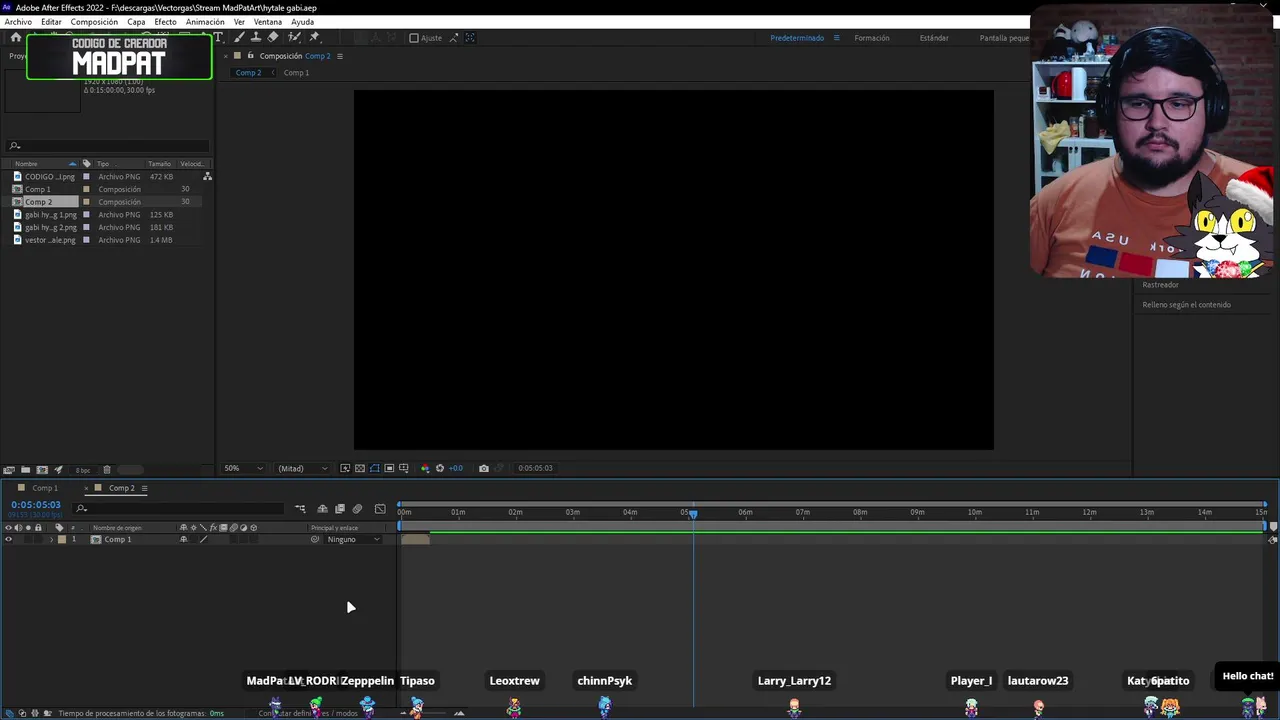Toggle transparency grid icon

pos(360,468)
